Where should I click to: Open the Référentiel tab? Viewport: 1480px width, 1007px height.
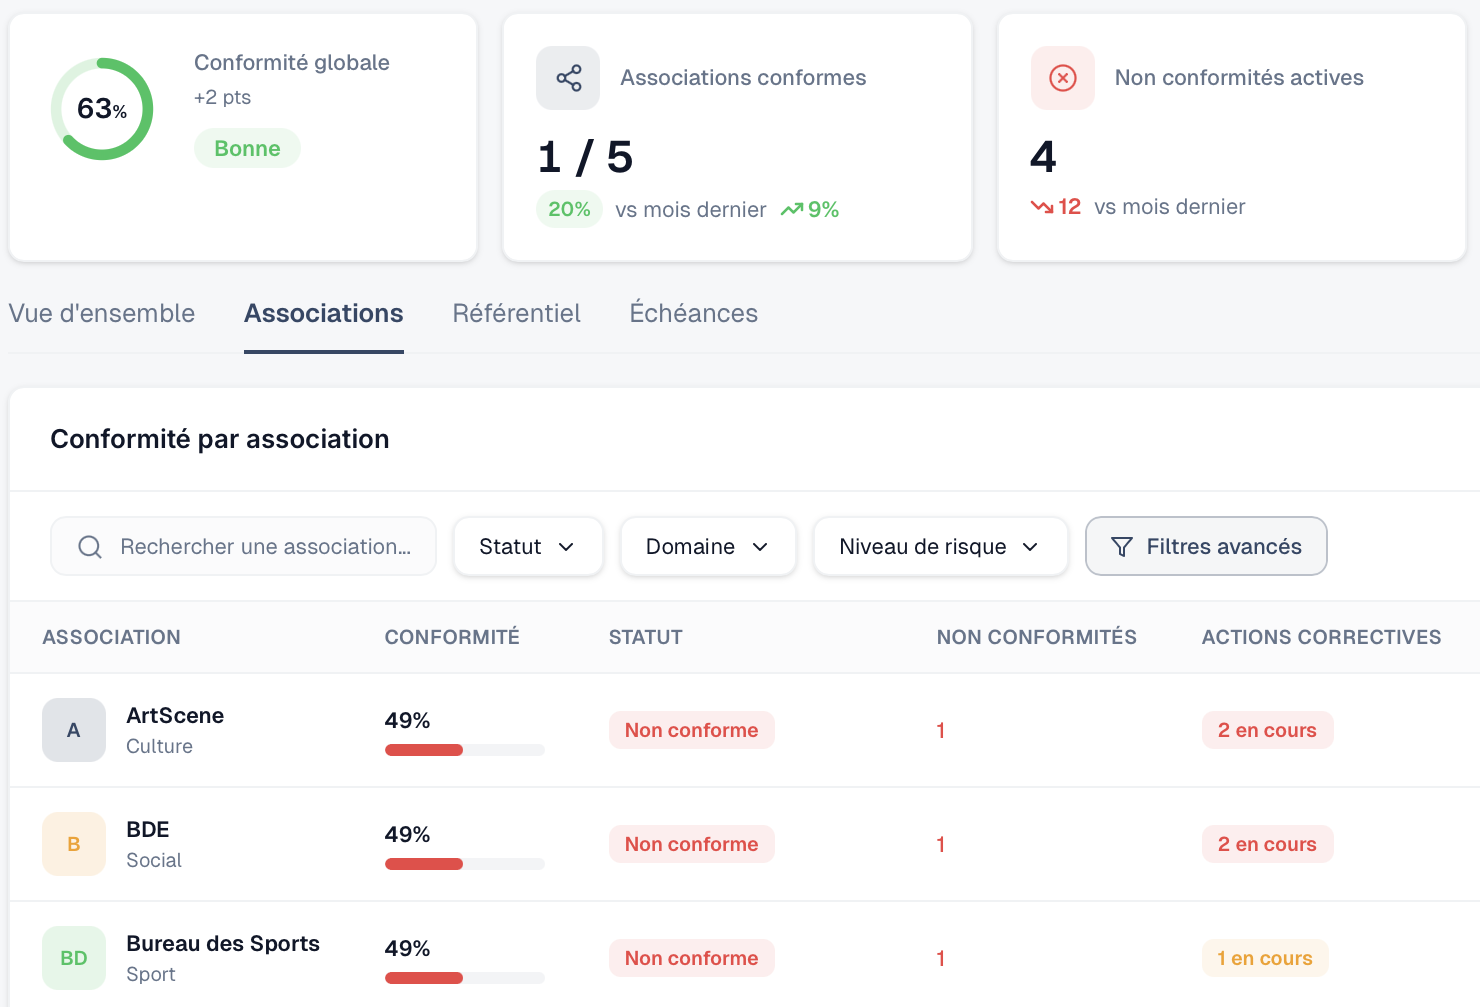[517, 313]
